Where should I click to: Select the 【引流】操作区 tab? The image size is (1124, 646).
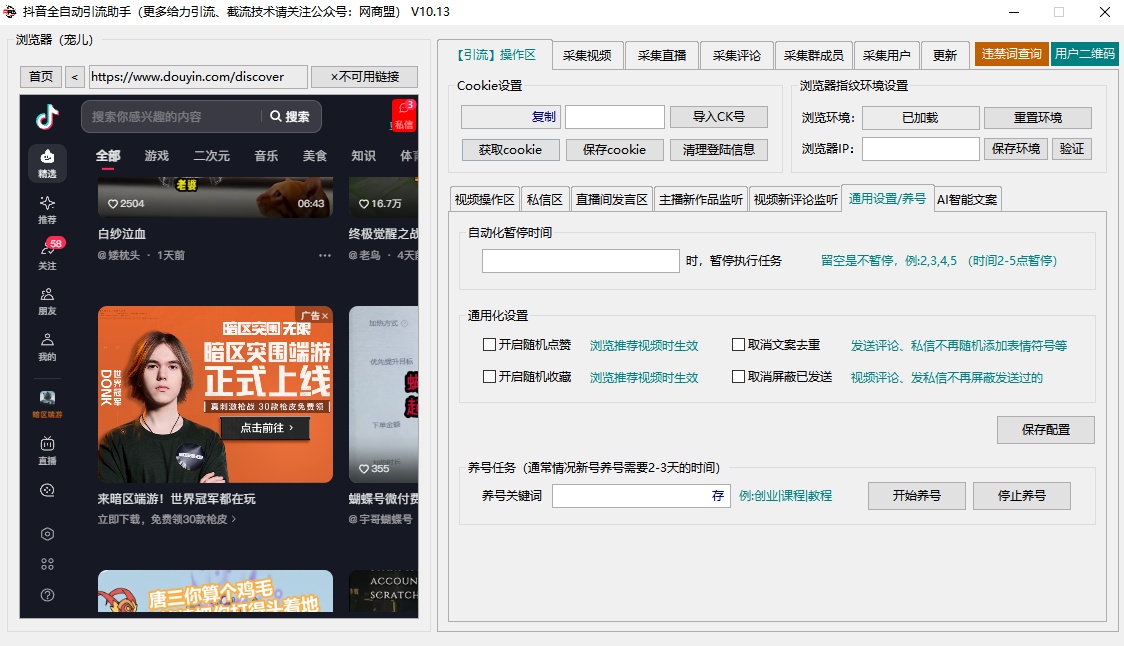pos(495,54)
